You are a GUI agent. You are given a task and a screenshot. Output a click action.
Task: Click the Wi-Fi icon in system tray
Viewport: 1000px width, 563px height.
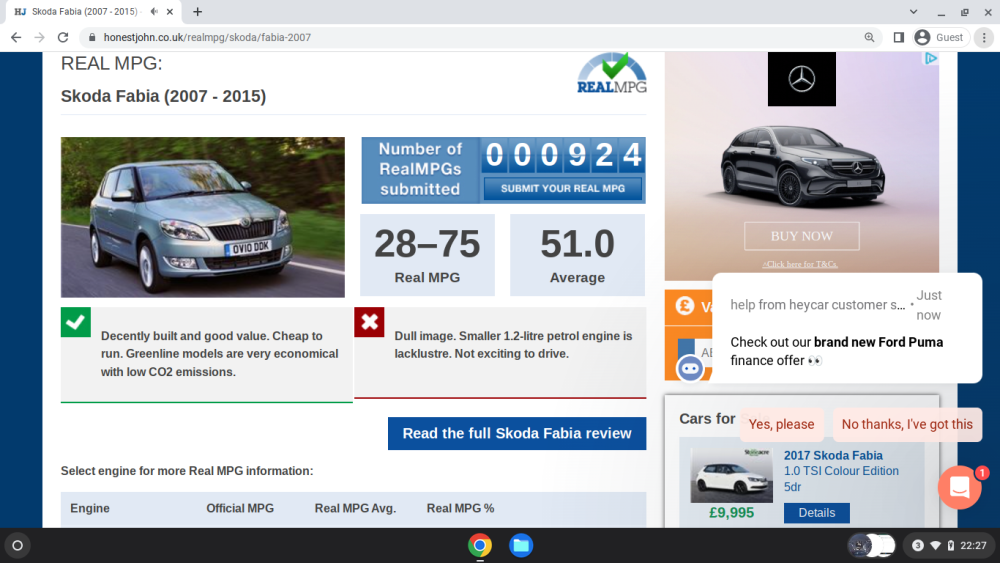click(x=936, y=546)
